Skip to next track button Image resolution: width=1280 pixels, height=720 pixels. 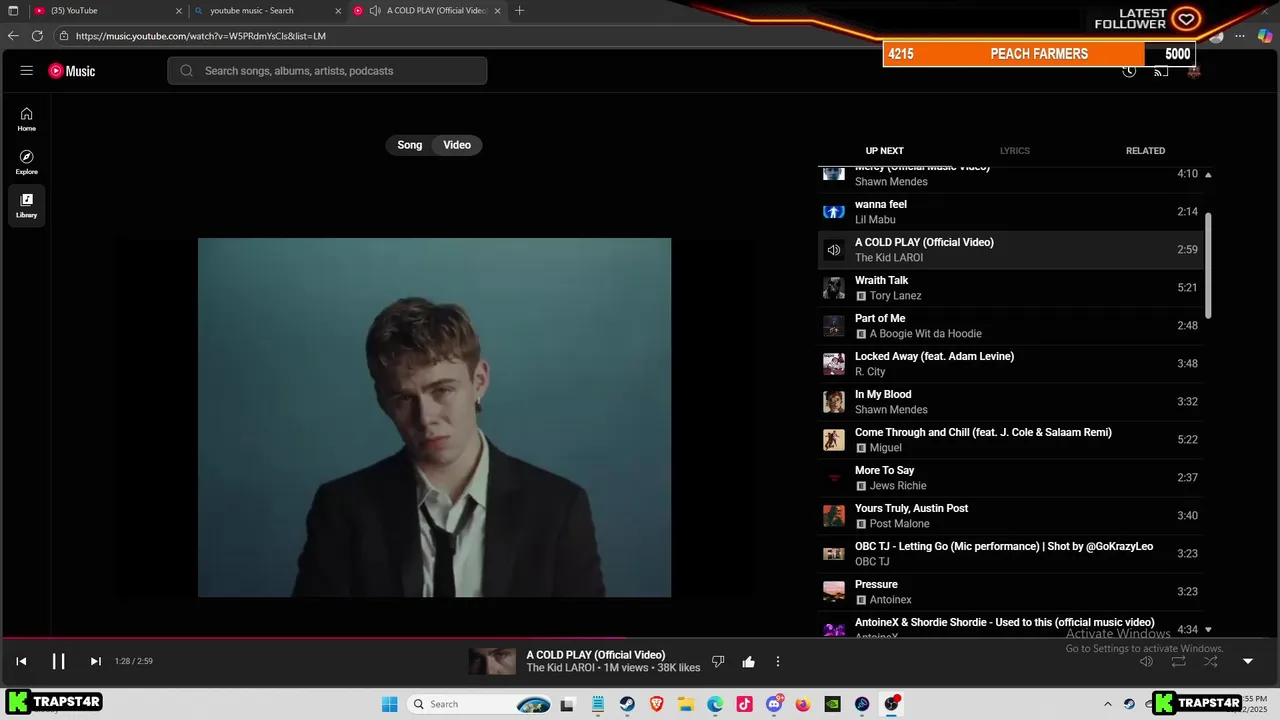(x=95, y=661)
